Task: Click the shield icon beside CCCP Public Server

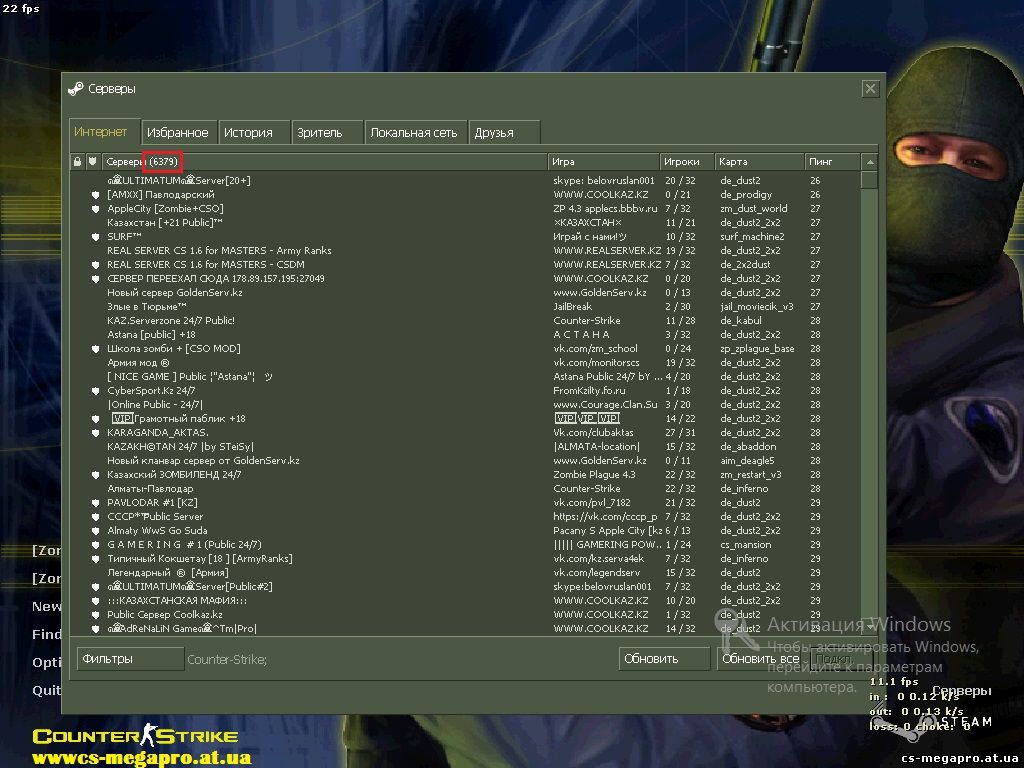Action: tap(95, 517)
